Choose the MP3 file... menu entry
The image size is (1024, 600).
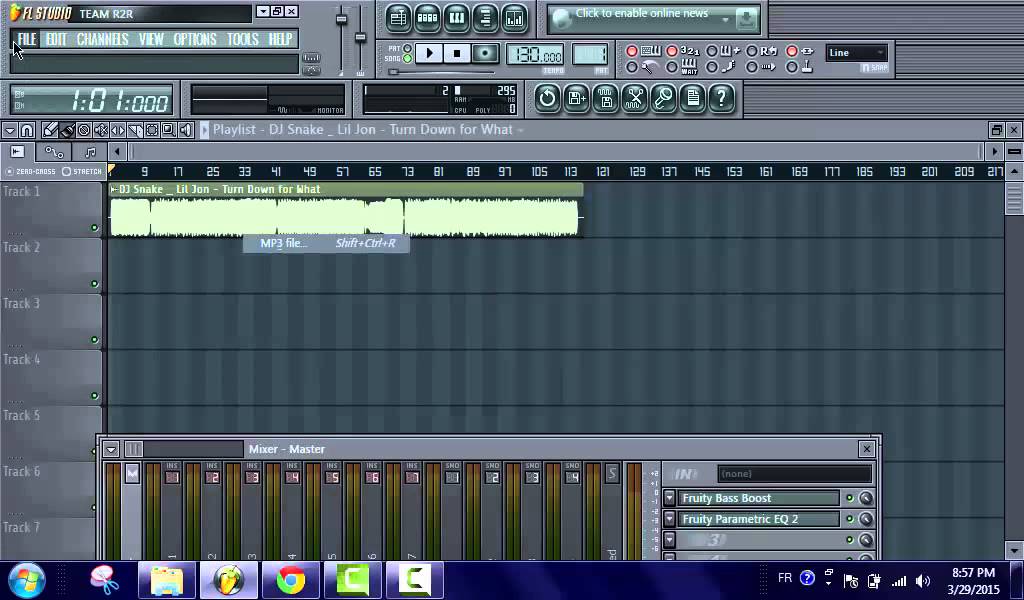point(327,244)
